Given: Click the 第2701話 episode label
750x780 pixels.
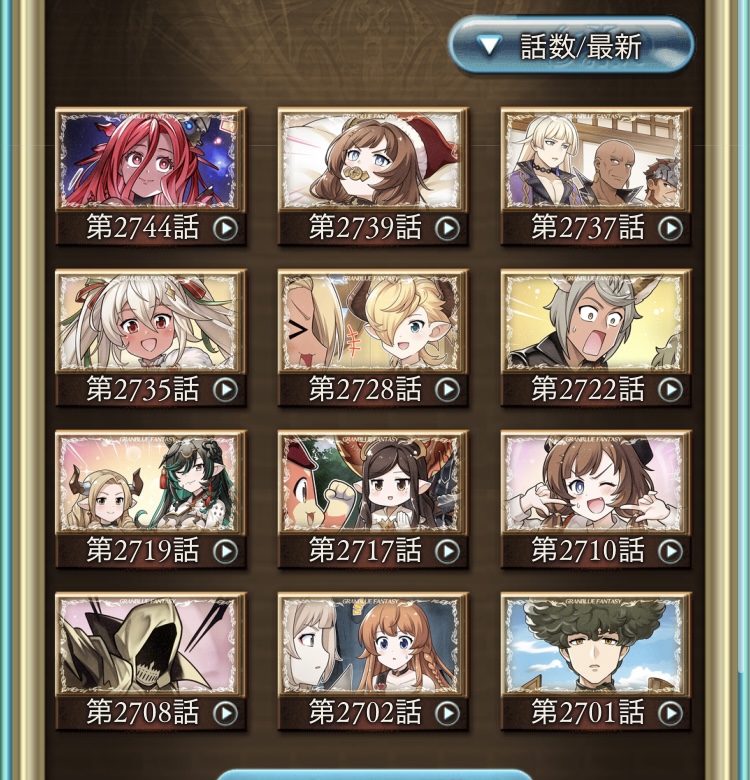Looking at the screenshot, I should pos(588,712).
